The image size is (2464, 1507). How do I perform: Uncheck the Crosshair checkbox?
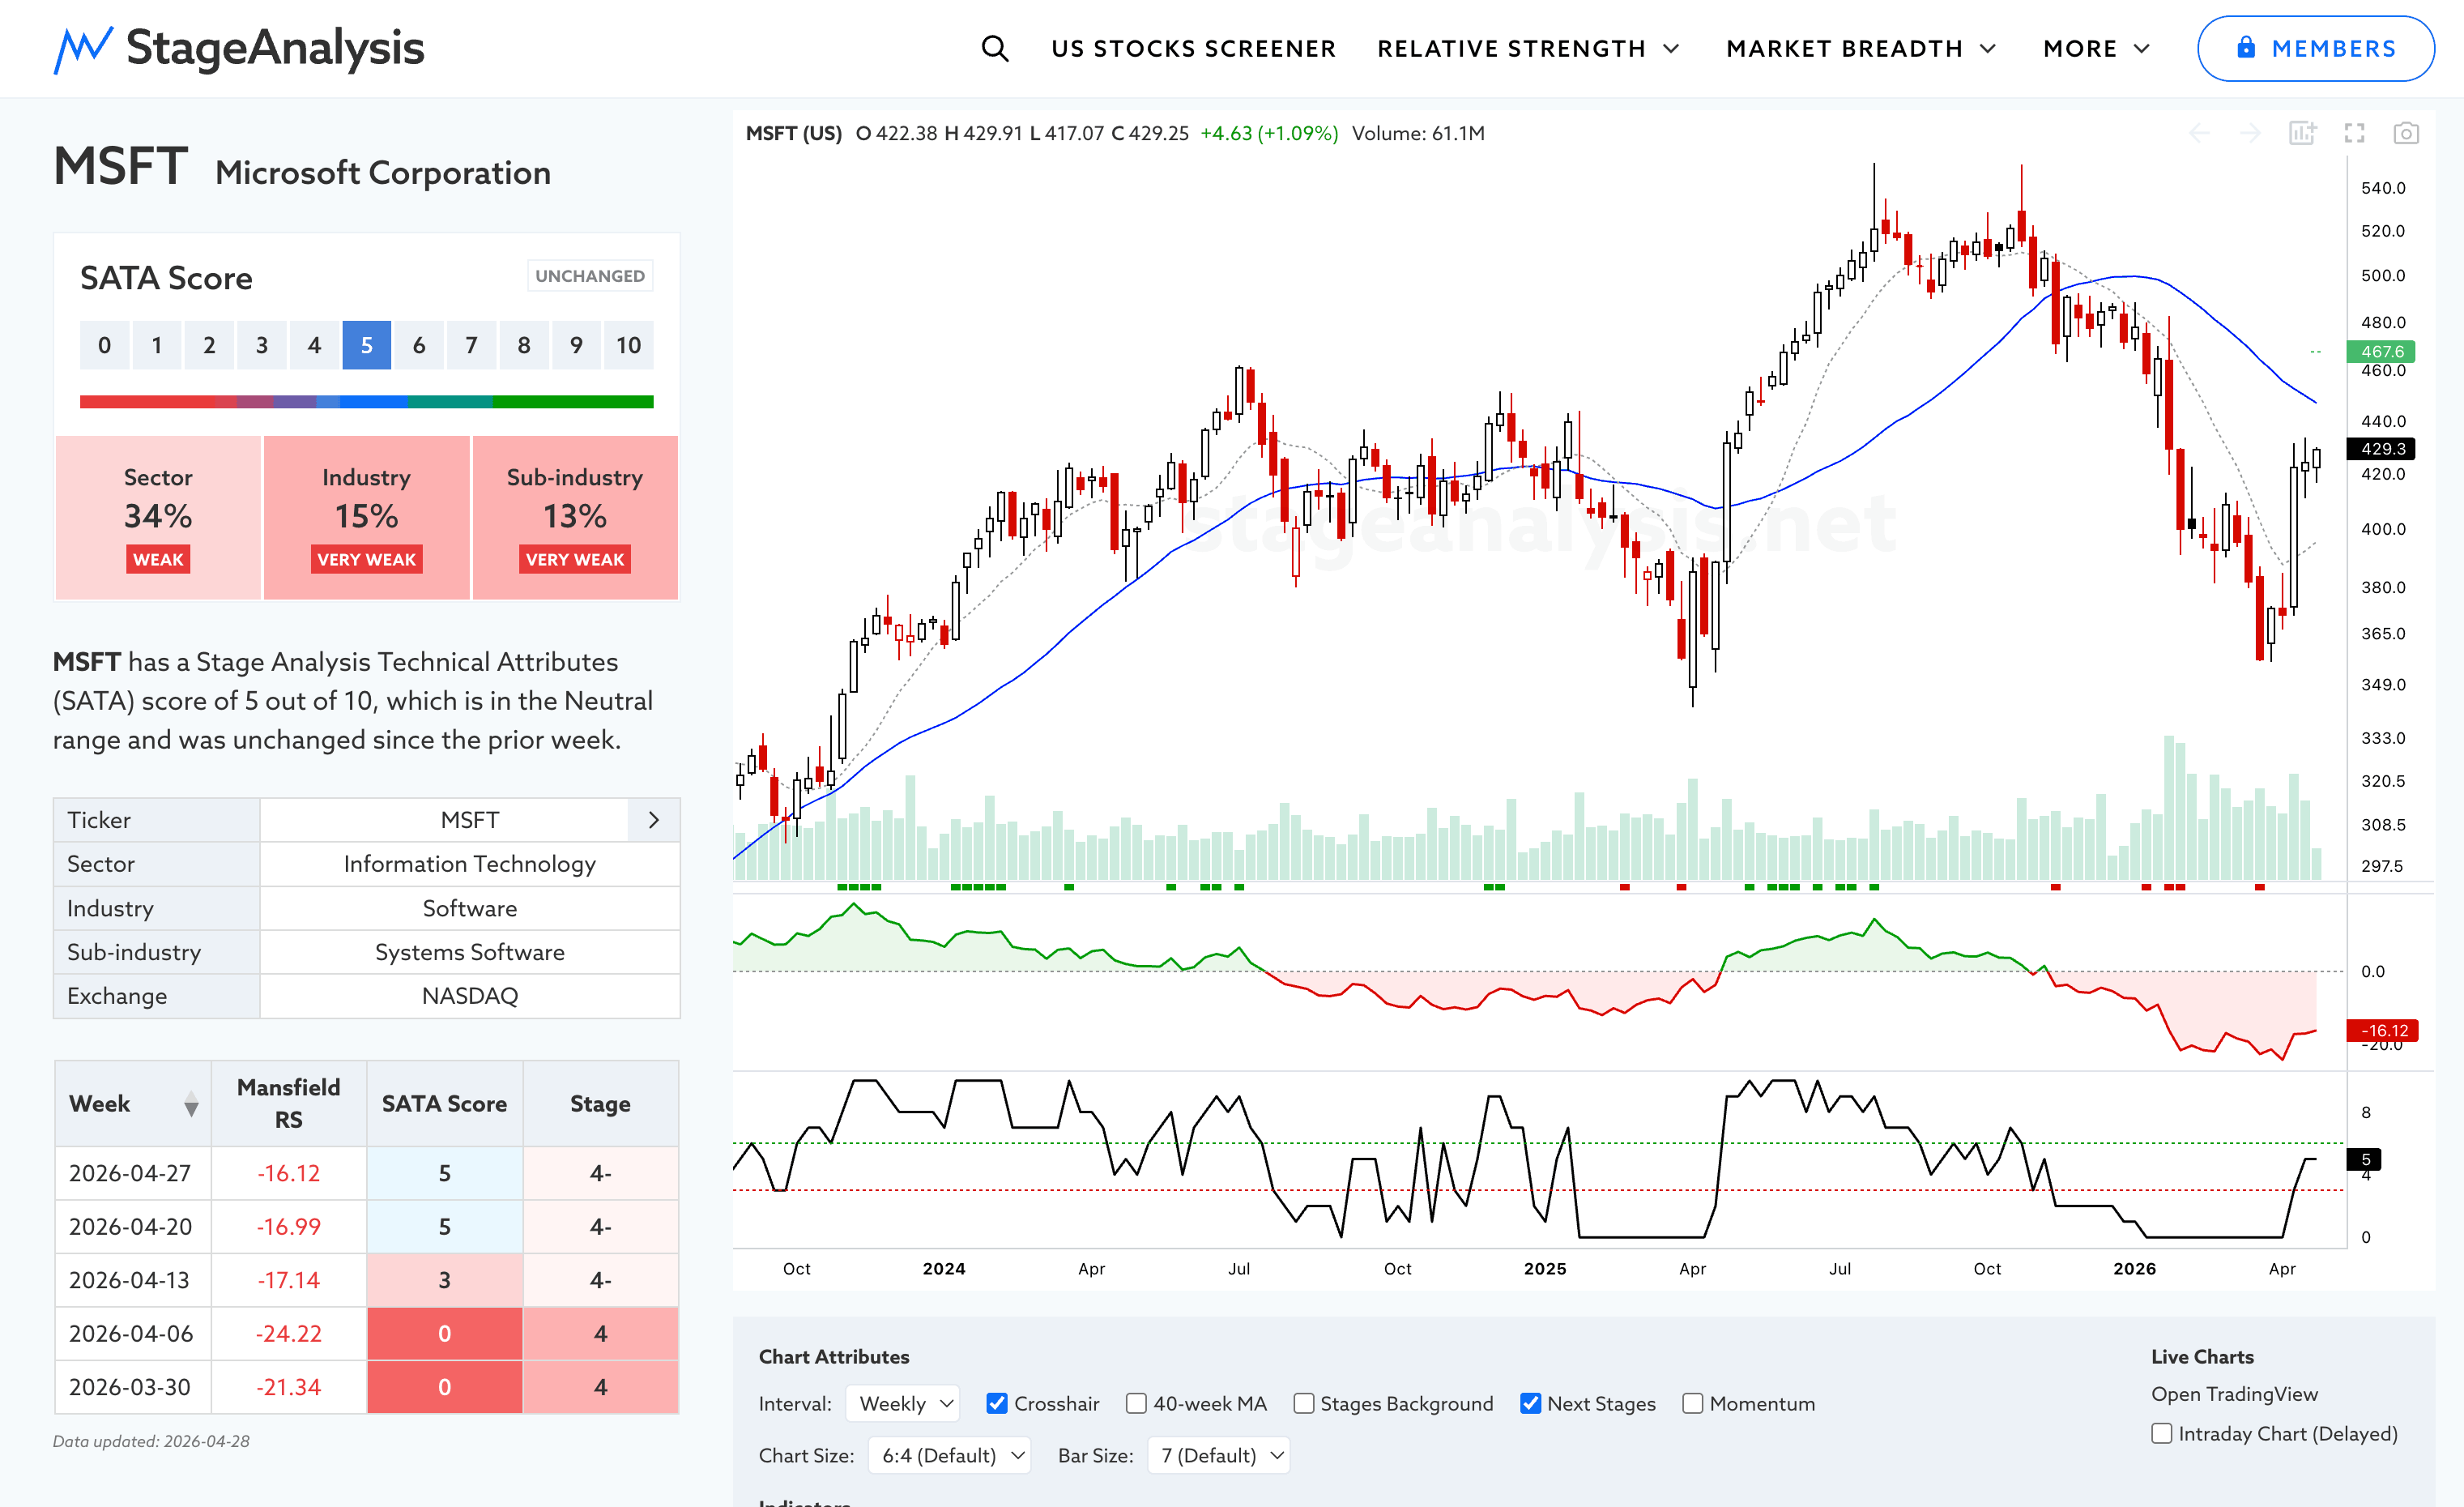pos(996,1403)
